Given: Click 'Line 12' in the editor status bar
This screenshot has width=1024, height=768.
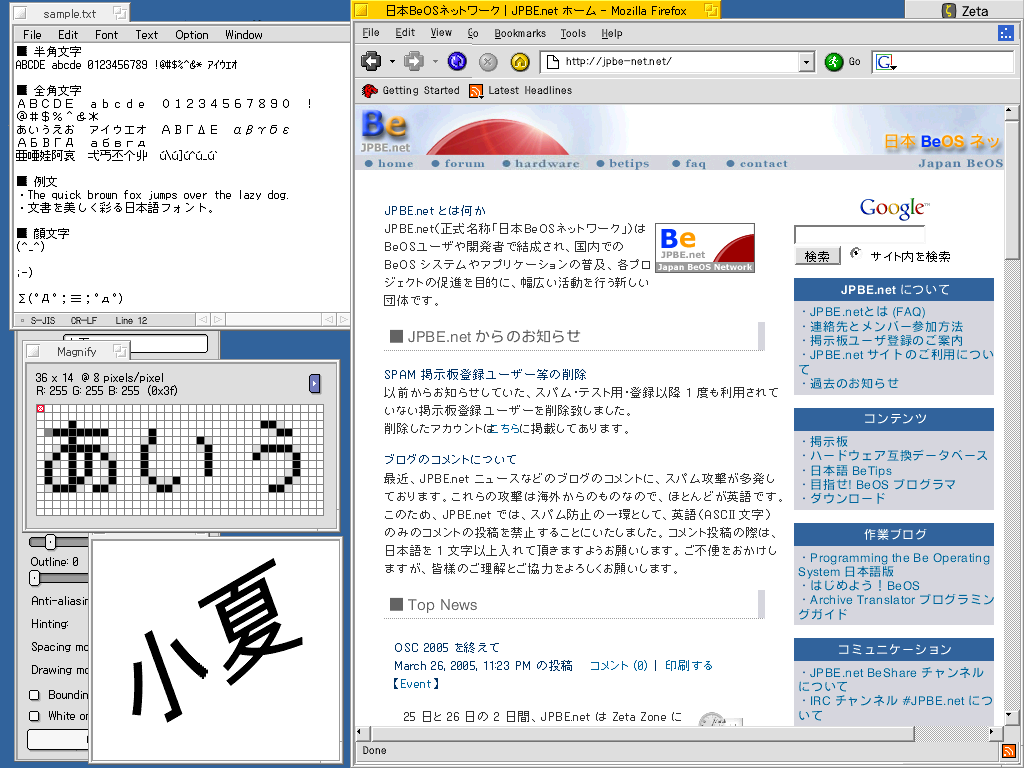Looking at the screenshot, I should click(131, 320).
